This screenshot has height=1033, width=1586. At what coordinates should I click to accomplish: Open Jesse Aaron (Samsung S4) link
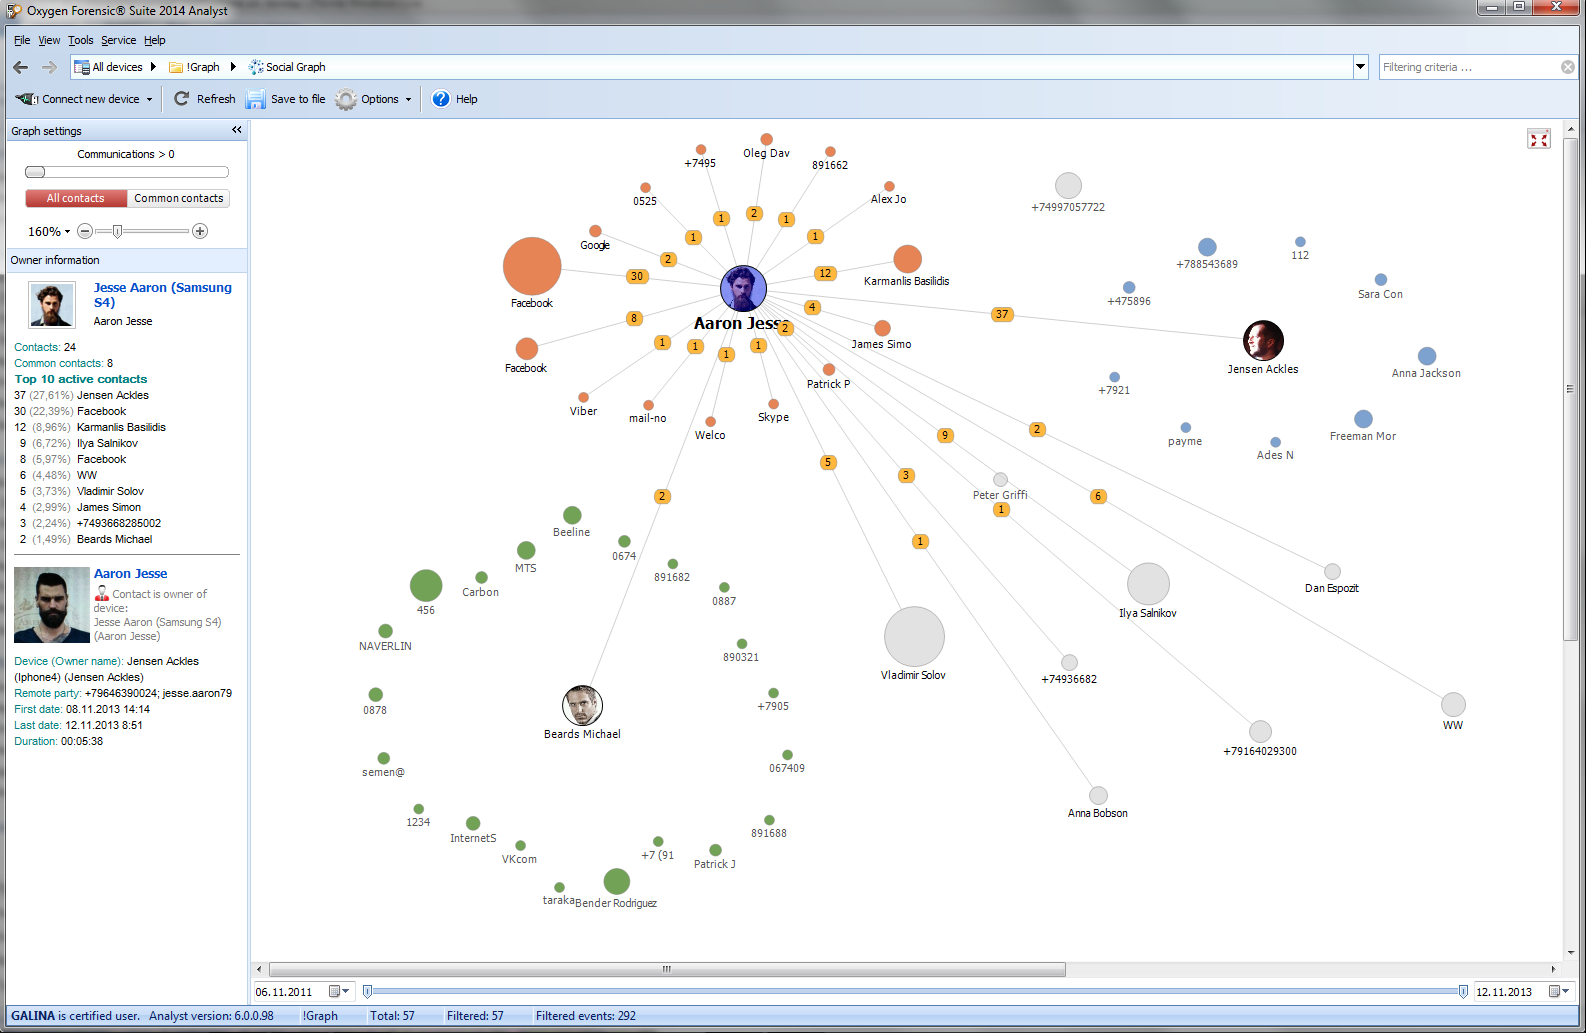[x=163, y=294]
